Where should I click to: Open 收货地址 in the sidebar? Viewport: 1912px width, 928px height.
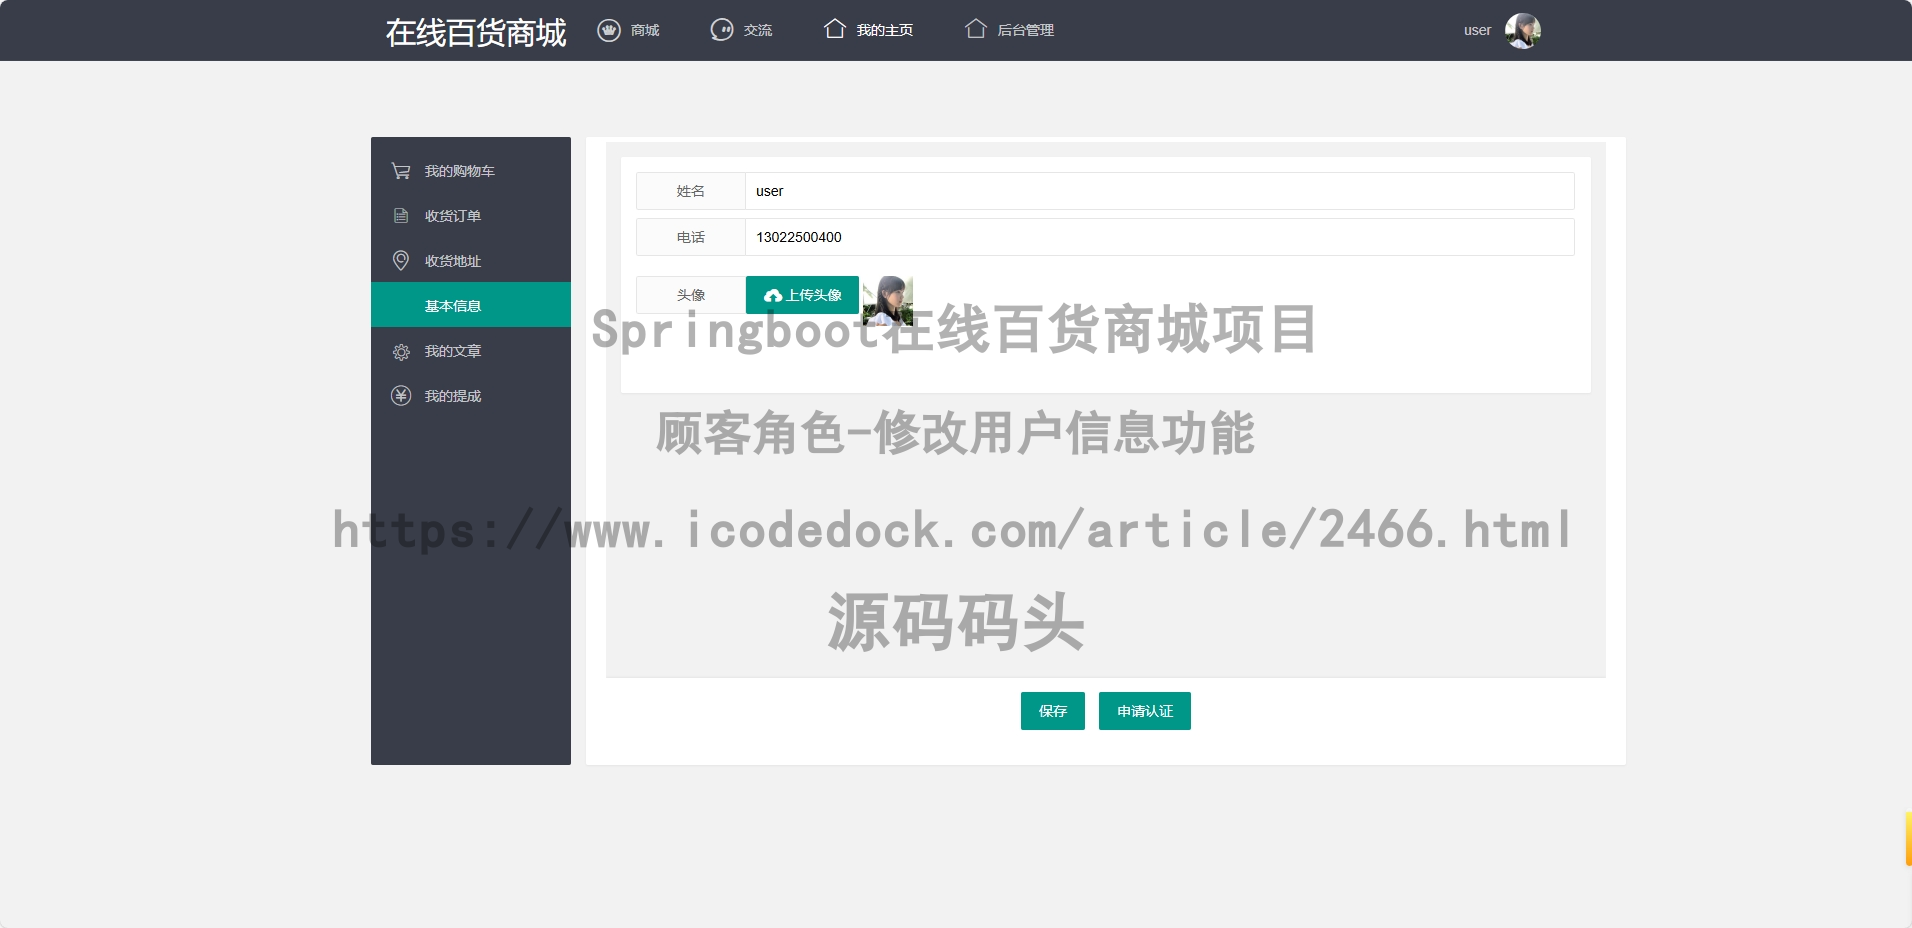[x=452, y=261]
